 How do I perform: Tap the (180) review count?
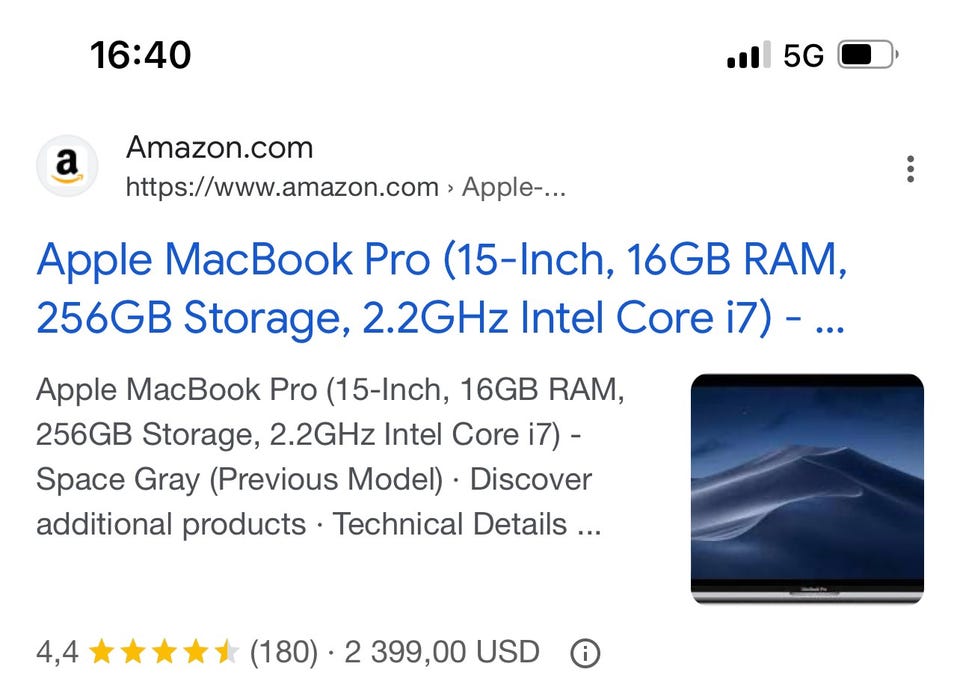(283, 653)
